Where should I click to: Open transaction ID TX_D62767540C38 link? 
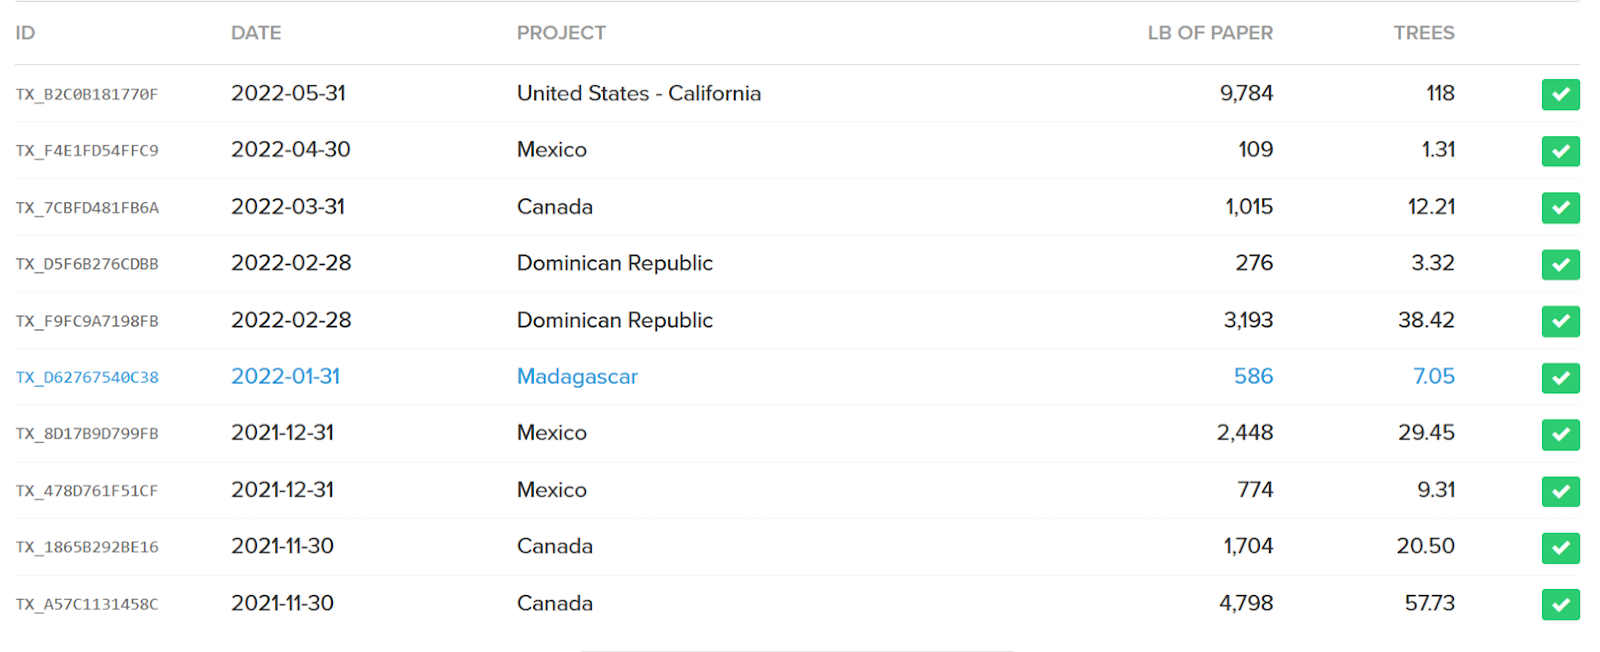(87, 378)
